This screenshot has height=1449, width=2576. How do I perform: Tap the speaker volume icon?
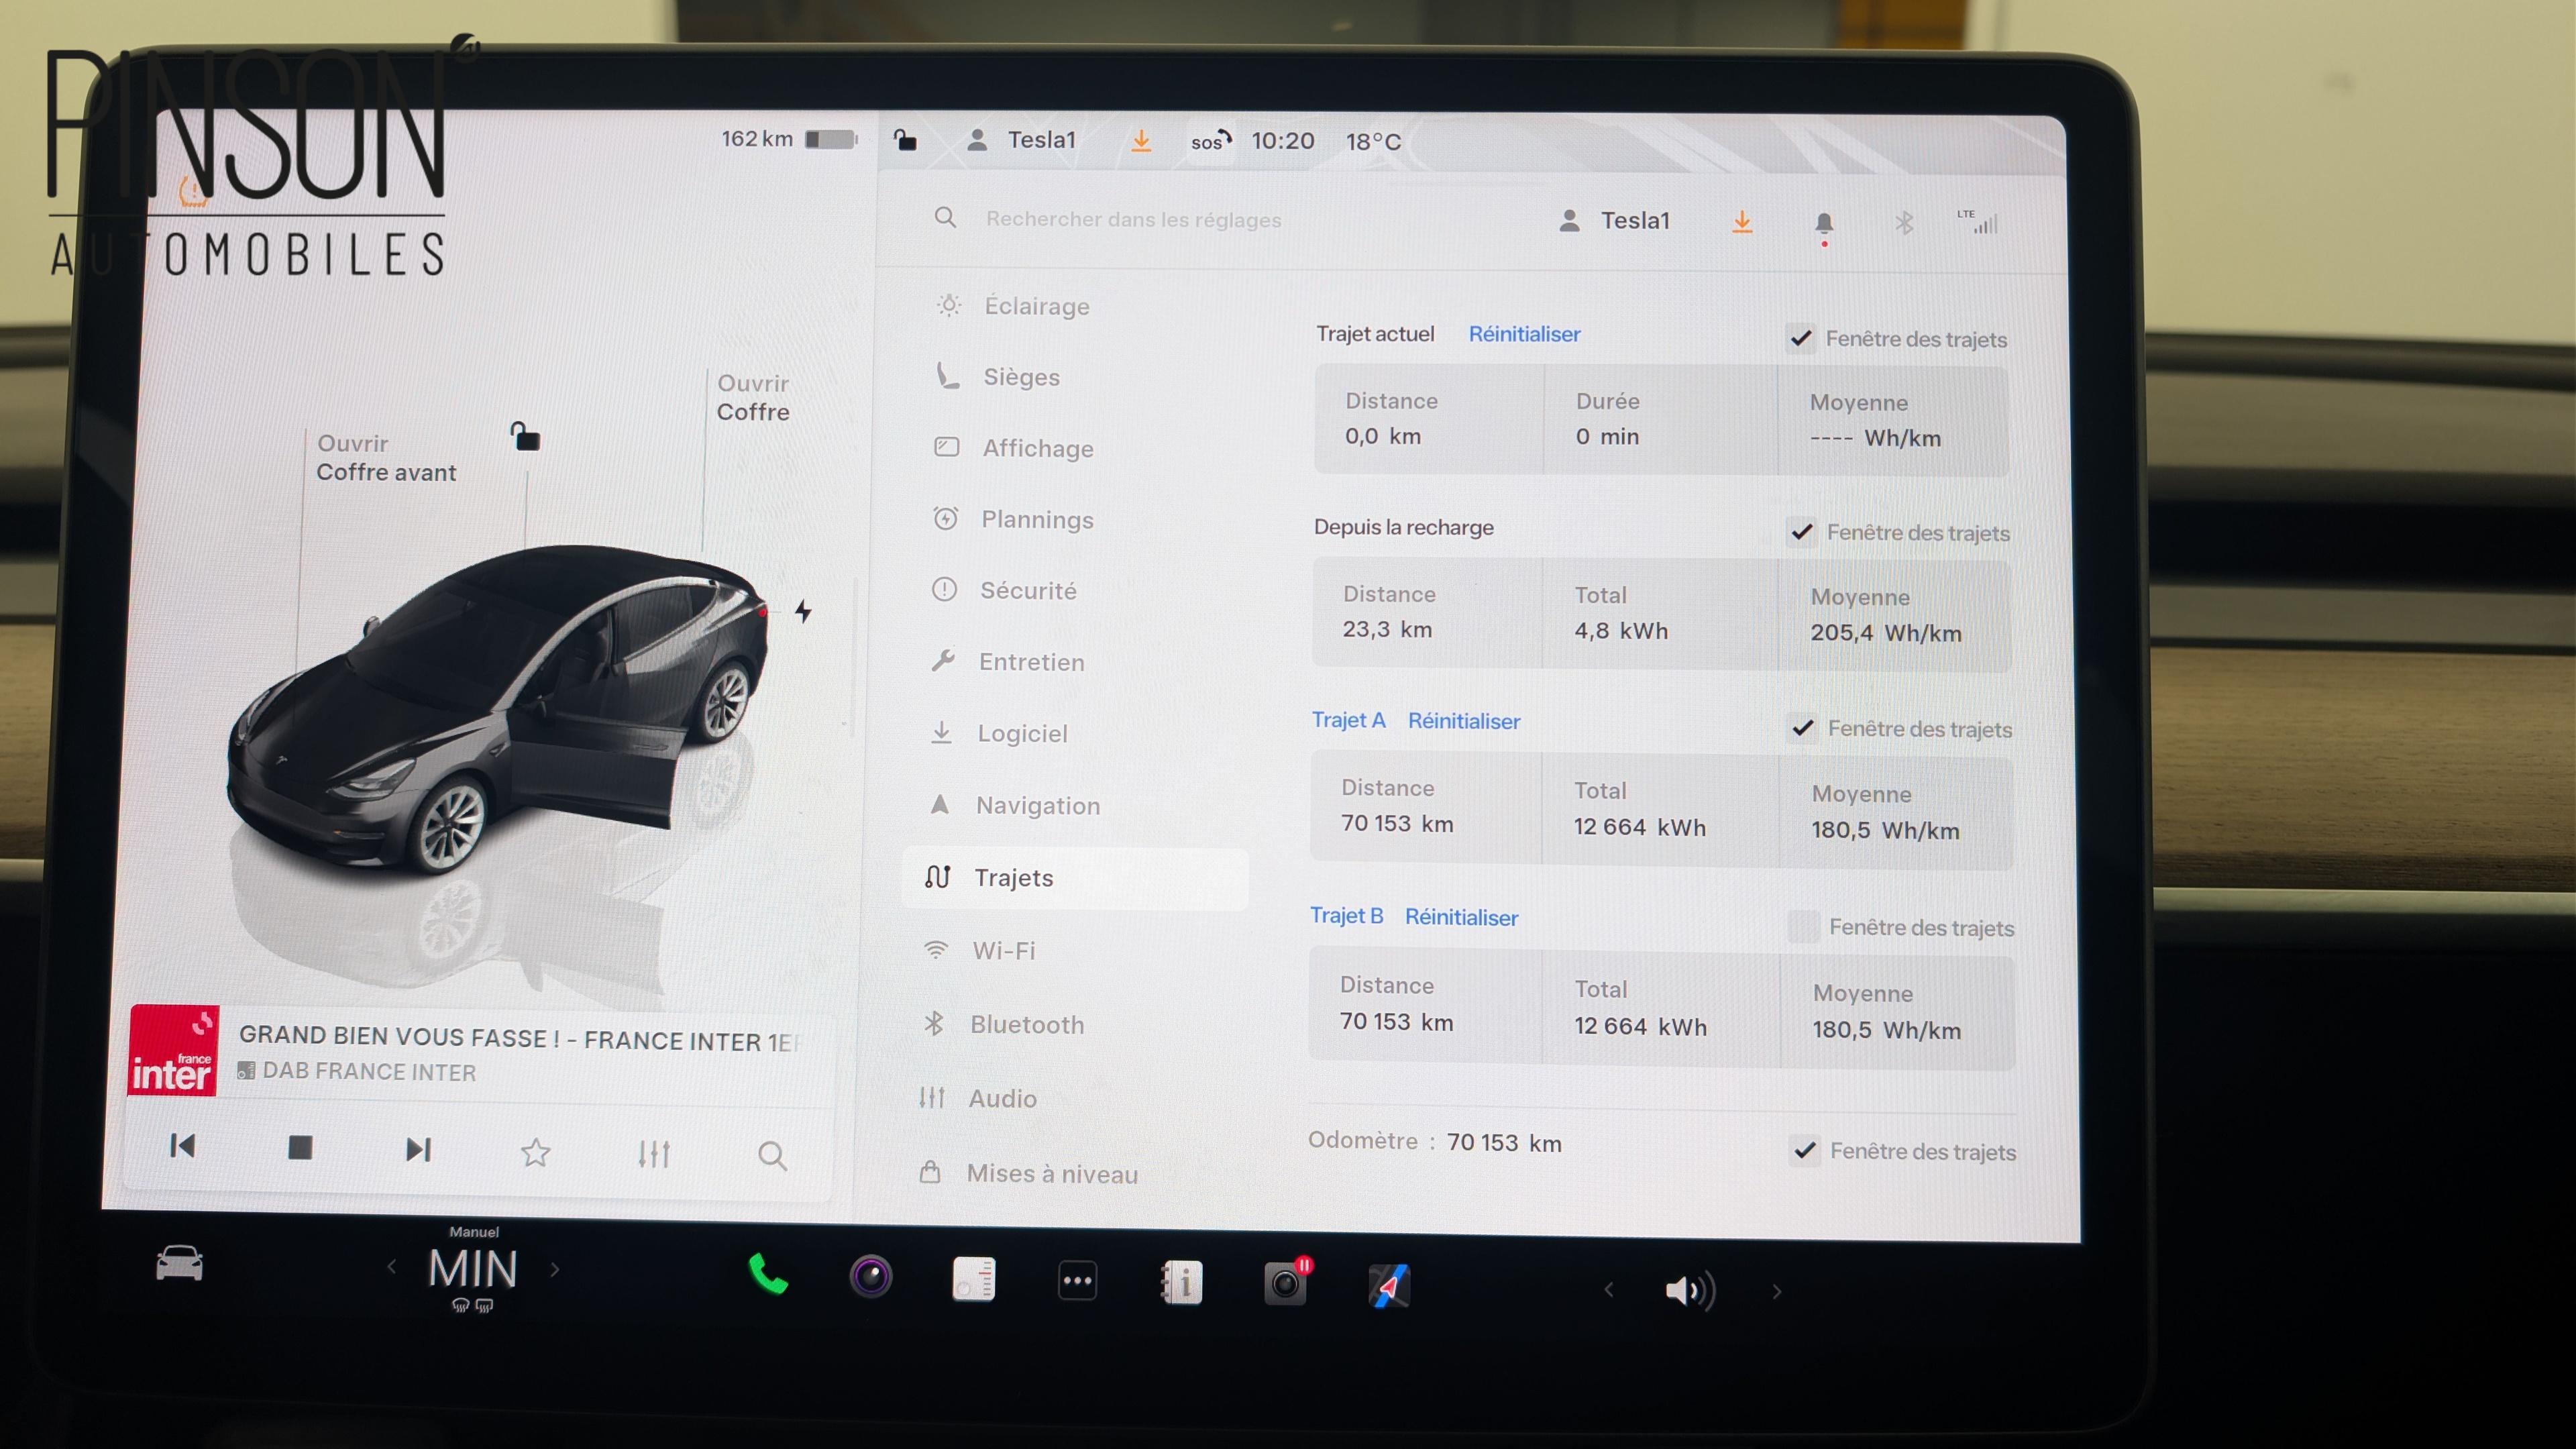(1690, 1290)
